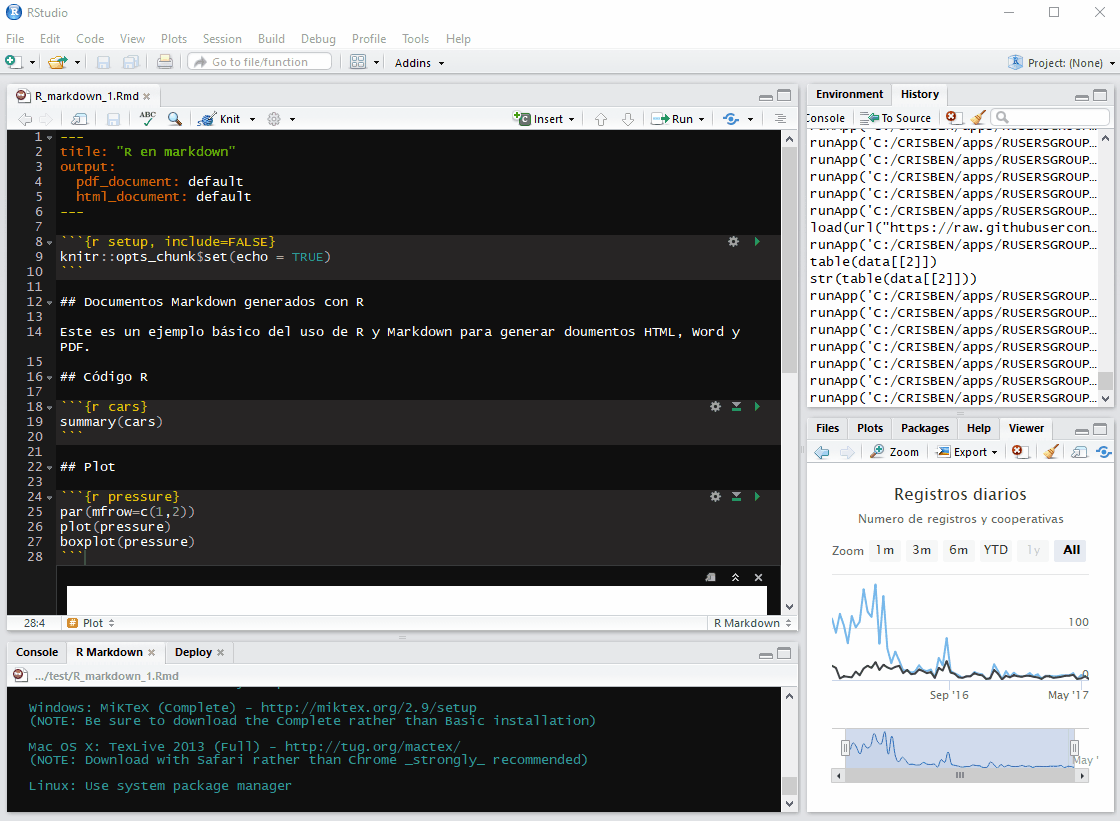Click the editor's show-in-new-window icon
The height and width of the screenshot is (821, 1120).
pos(79,119)
